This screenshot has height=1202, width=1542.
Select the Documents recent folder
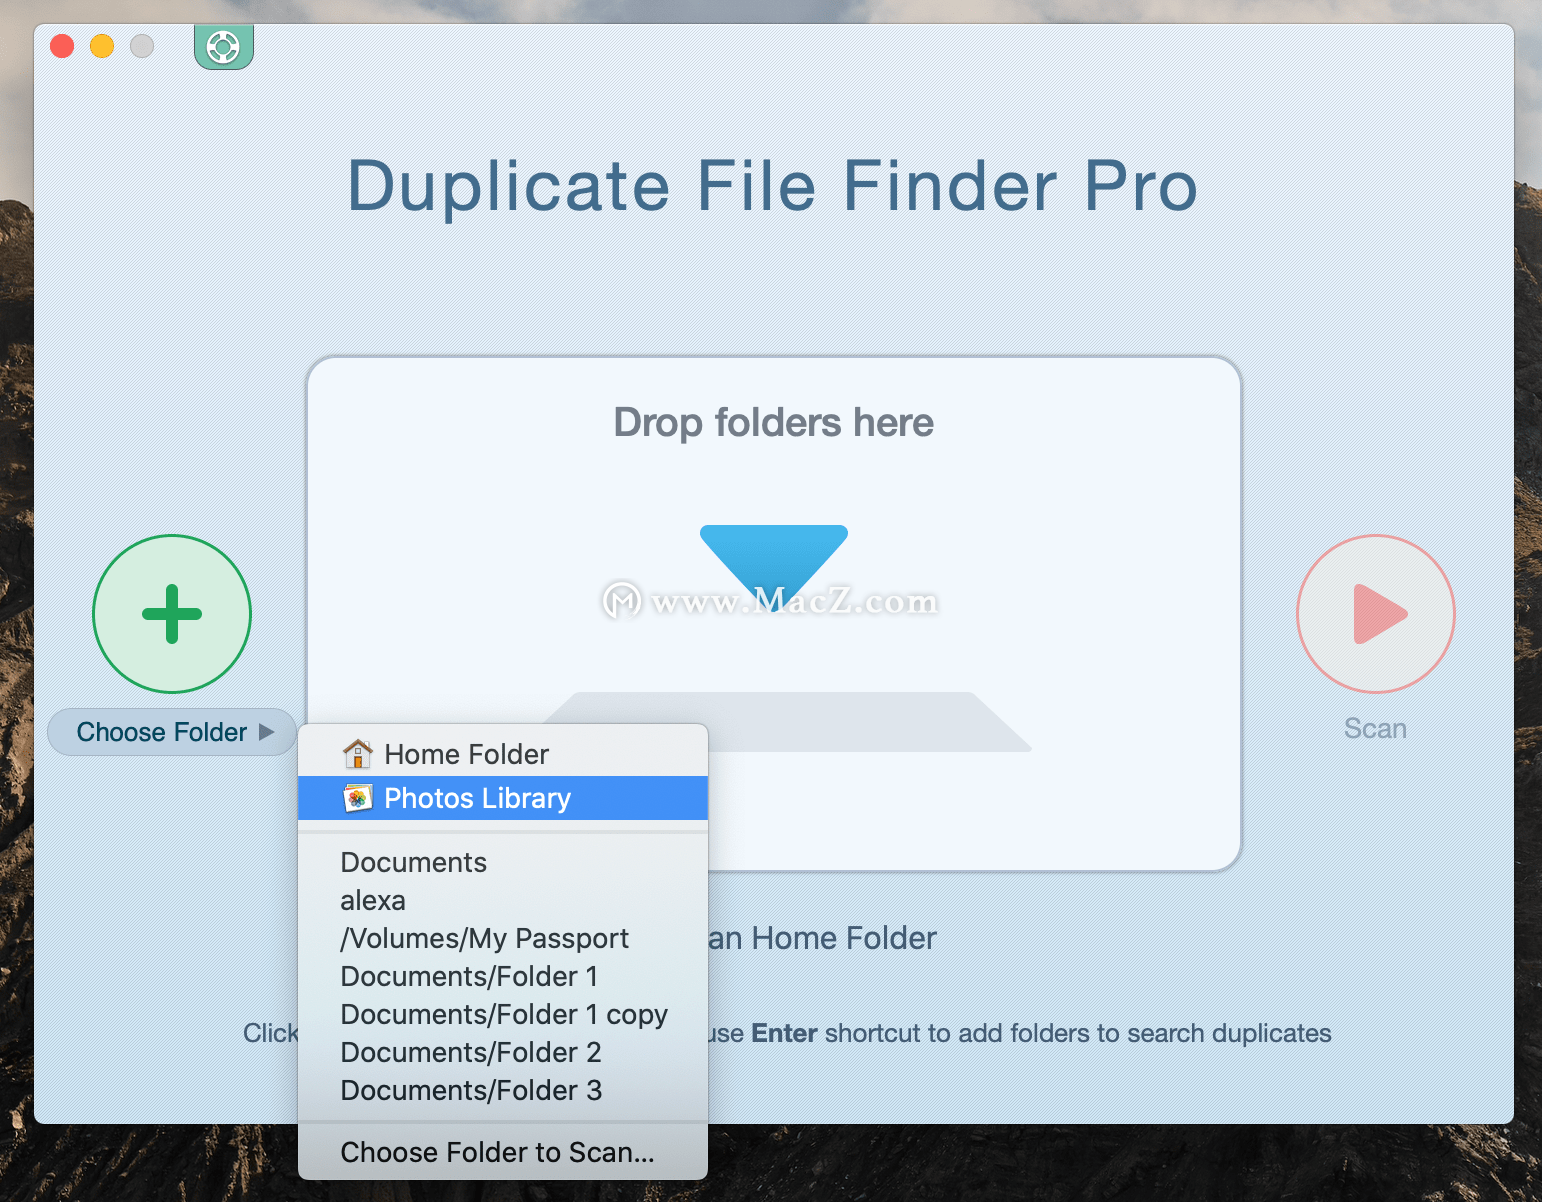(503, 862)
